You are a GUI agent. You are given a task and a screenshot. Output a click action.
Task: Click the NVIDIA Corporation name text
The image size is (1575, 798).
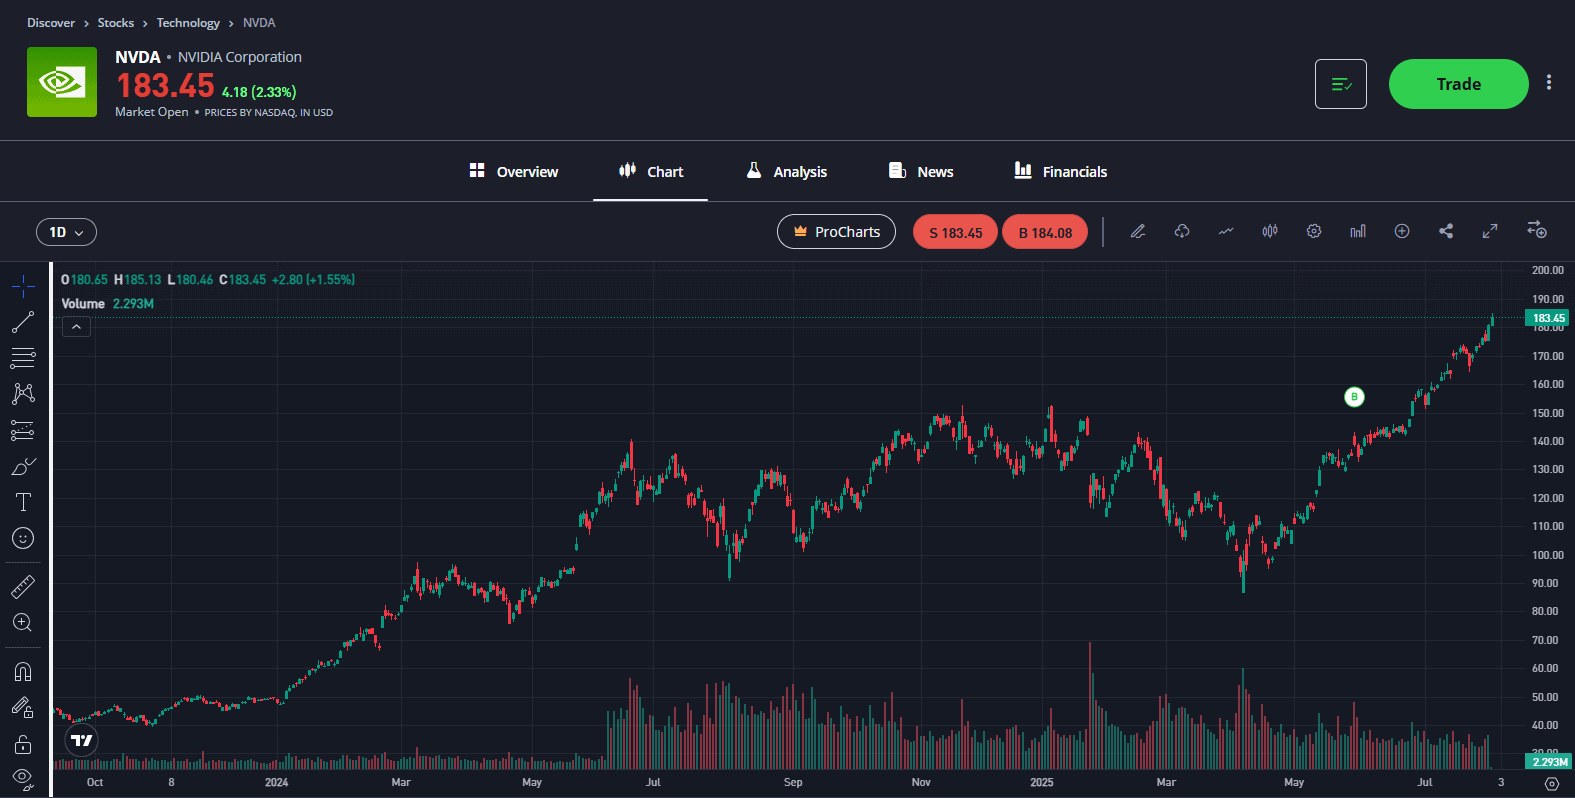click(x=240, y=57)
